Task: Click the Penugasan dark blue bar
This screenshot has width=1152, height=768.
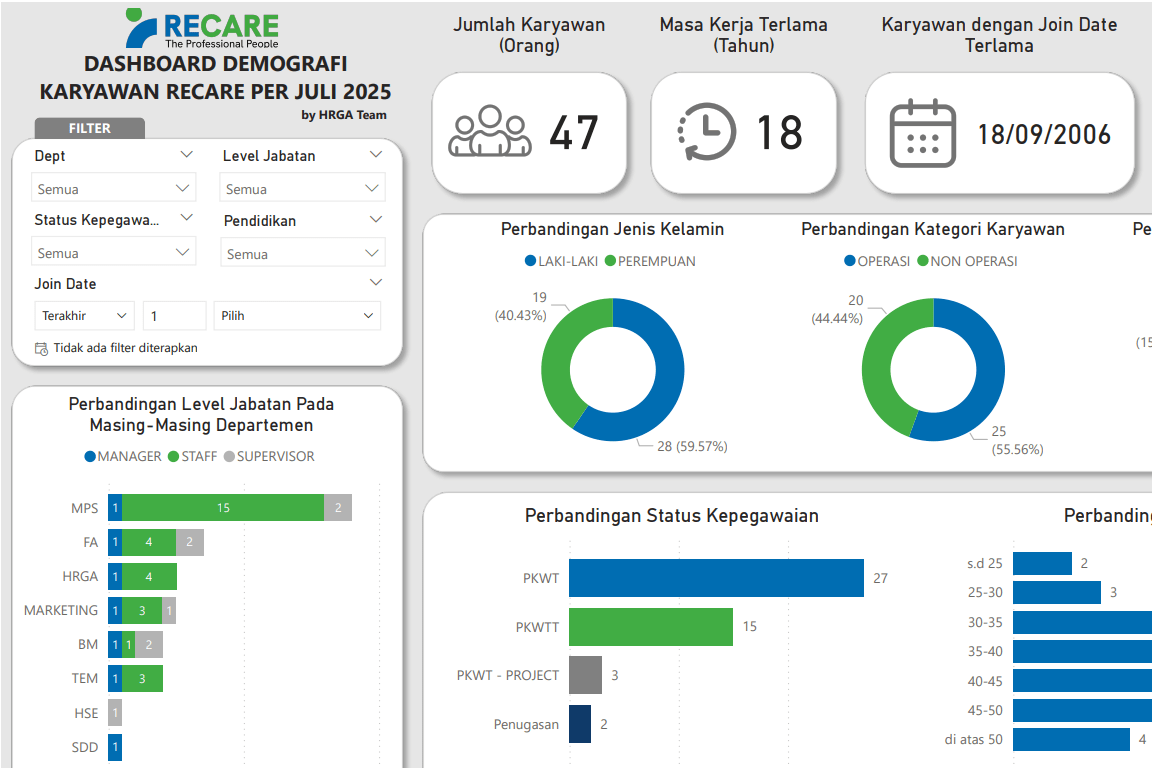Action: click(x=580, y=724)
